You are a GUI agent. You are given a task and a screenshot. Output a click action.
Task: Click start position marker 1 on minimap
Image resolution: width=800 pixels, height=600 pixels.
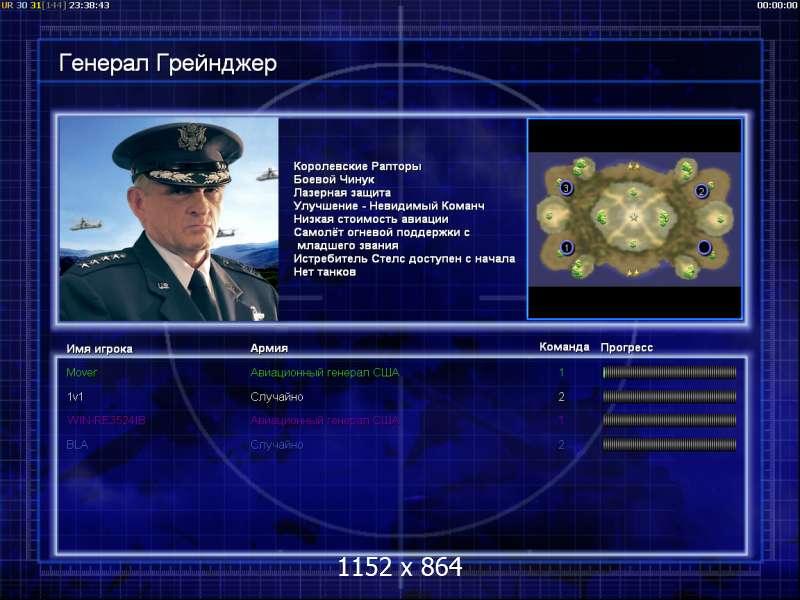pyautogui.click(x=566, y=248)
